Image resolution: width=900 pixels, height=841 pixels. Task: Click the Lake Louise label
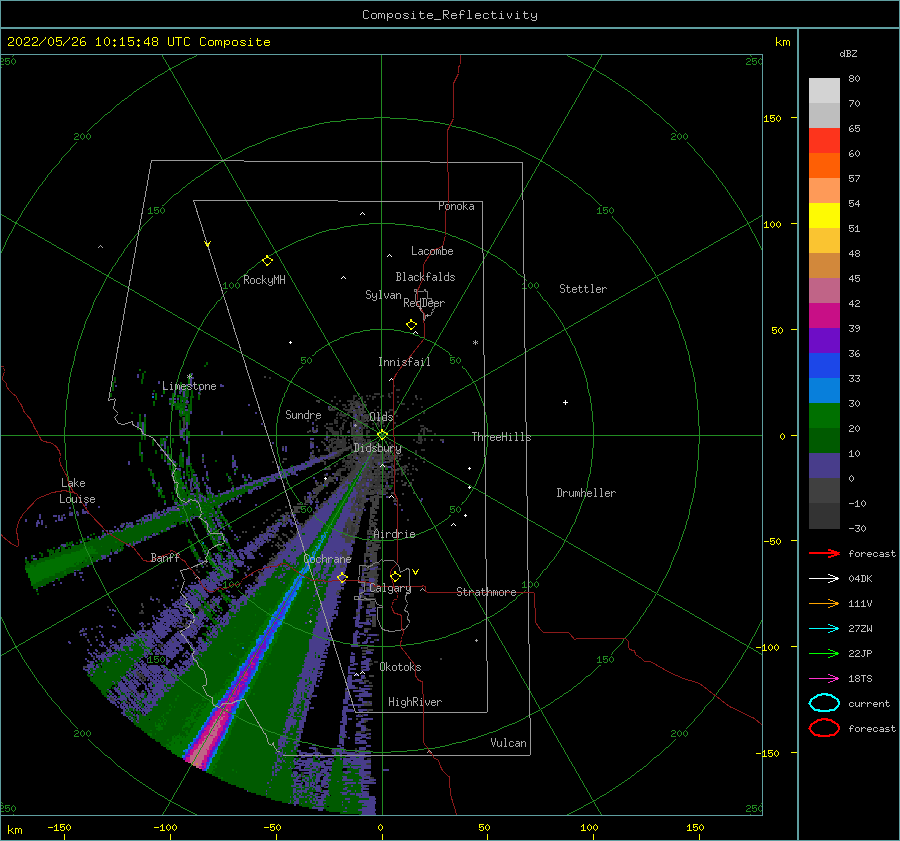[77, 491]
